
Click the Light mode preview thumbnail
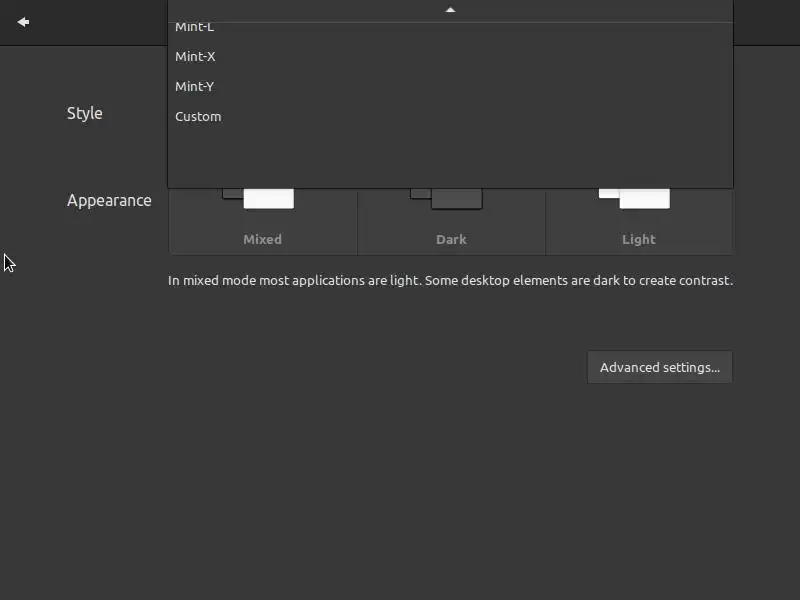coord(634,198)
